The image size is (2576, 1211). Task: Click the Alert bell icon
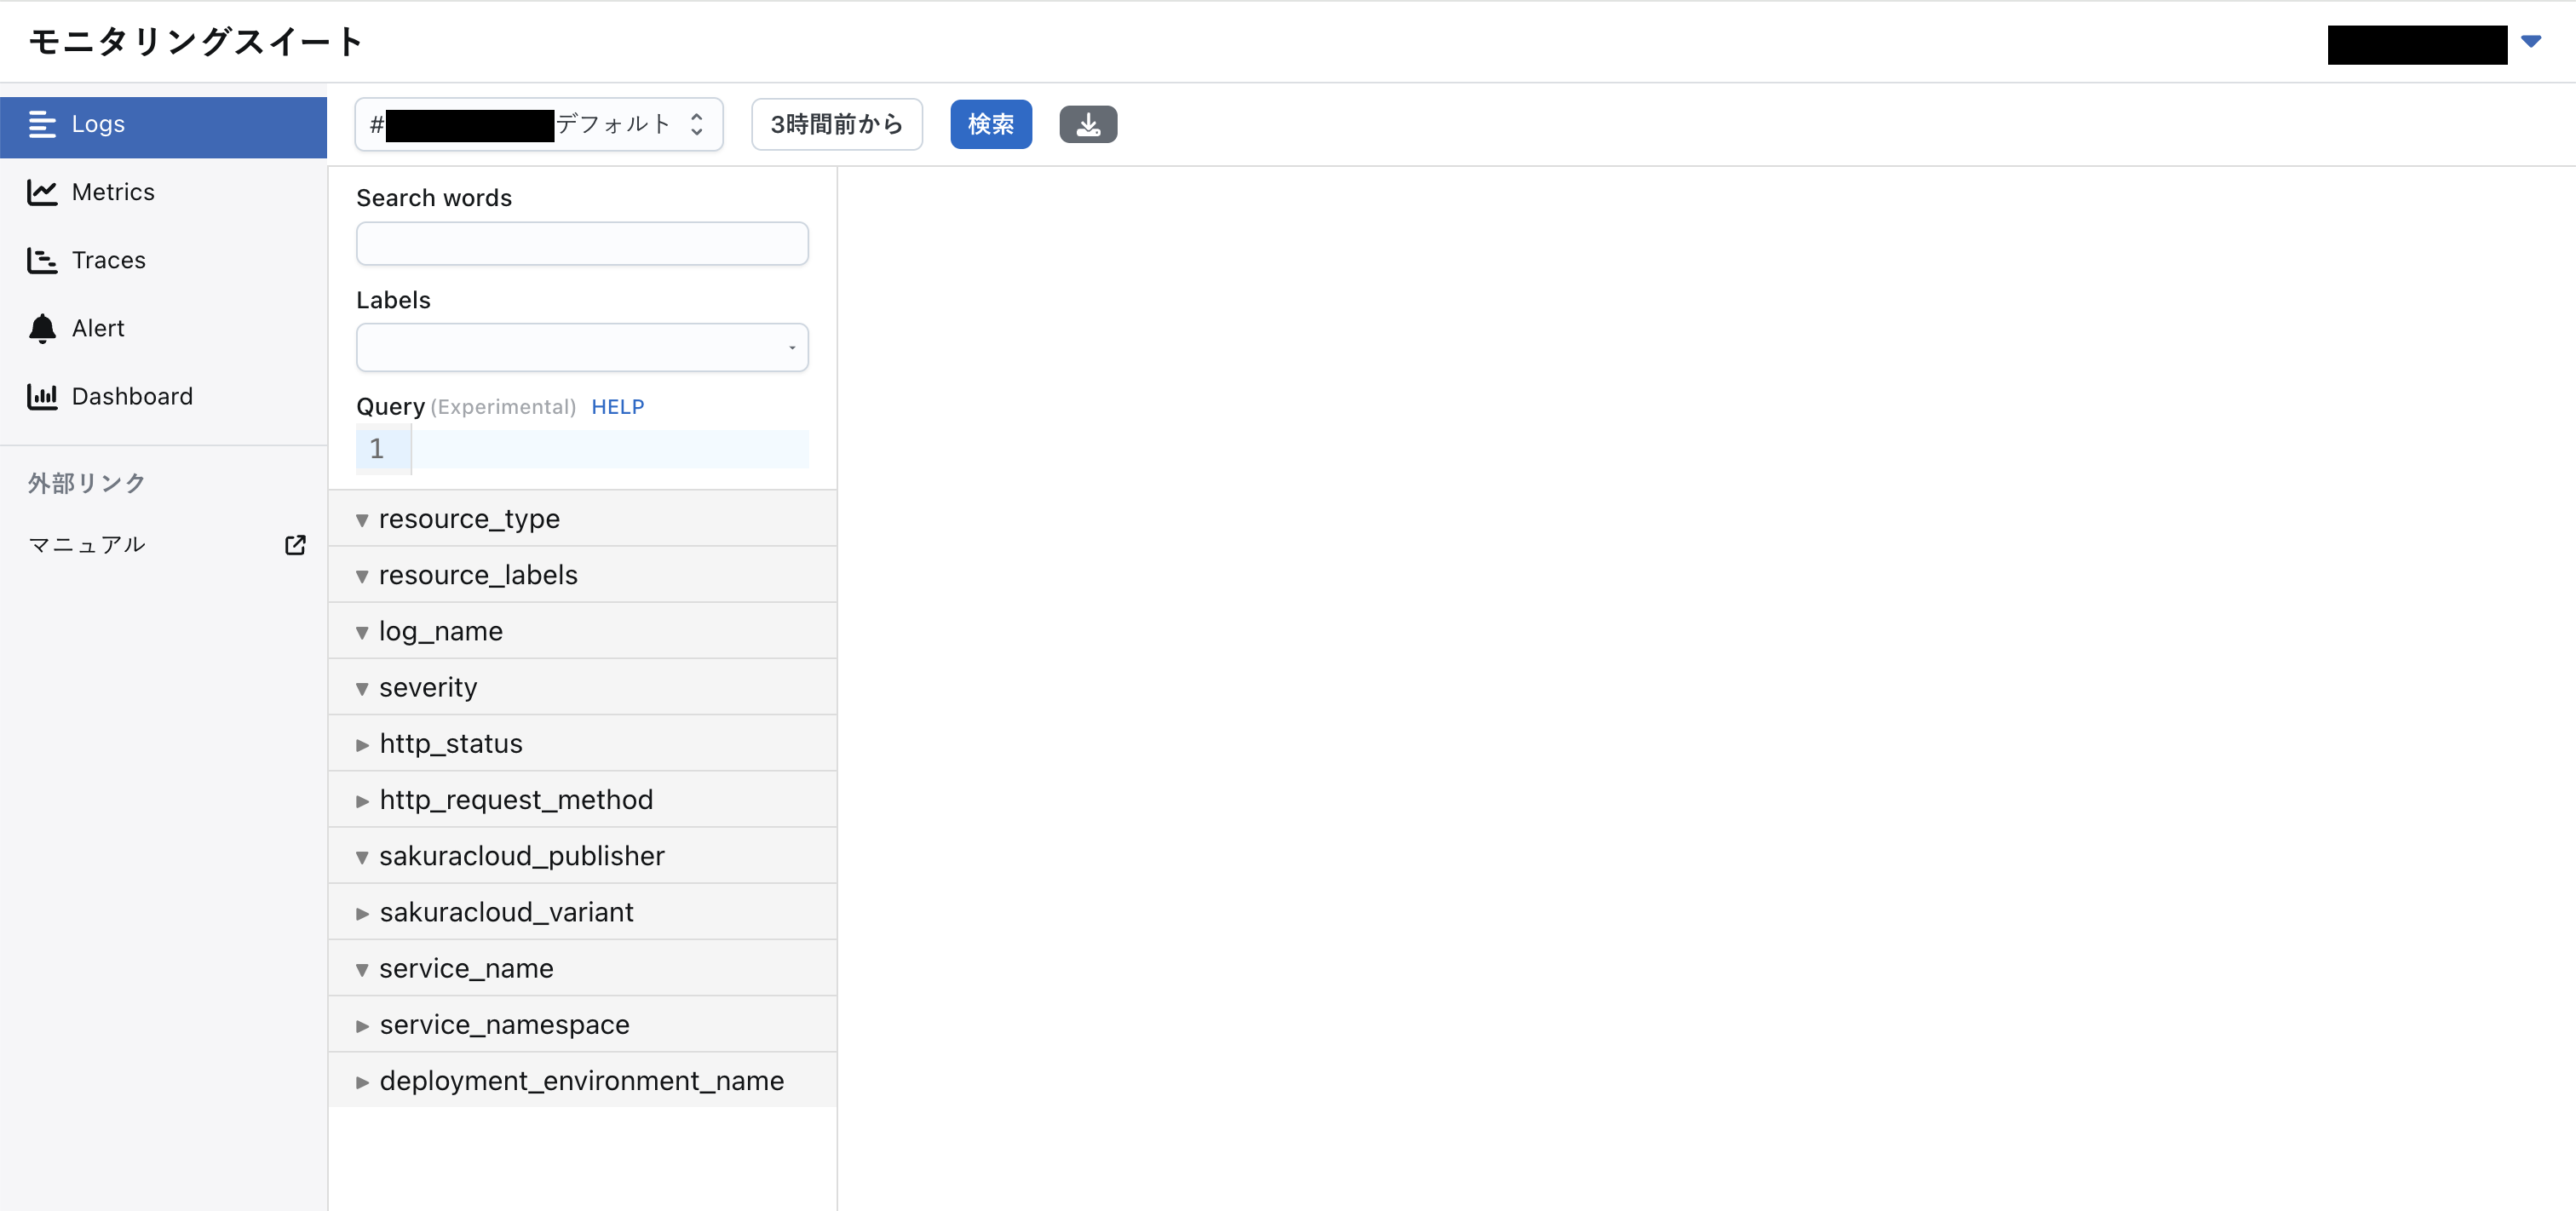42,328
